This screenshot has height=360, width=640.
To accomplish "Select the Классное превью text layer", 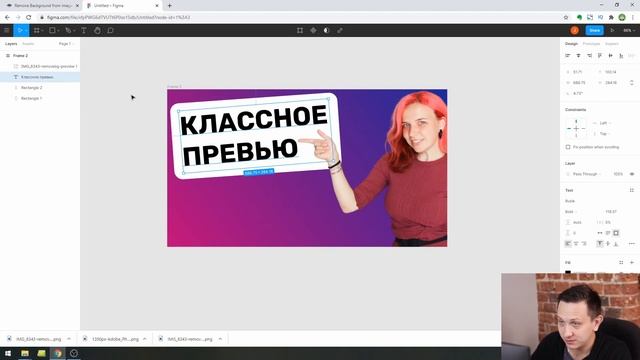I will coord(40,77).
